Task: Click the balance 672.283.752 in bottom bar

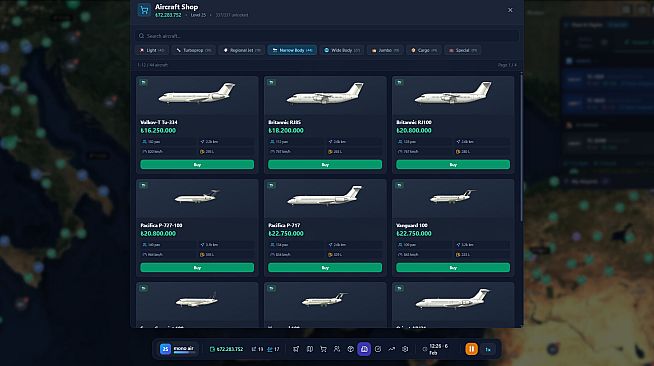Action: pos(226,349)
